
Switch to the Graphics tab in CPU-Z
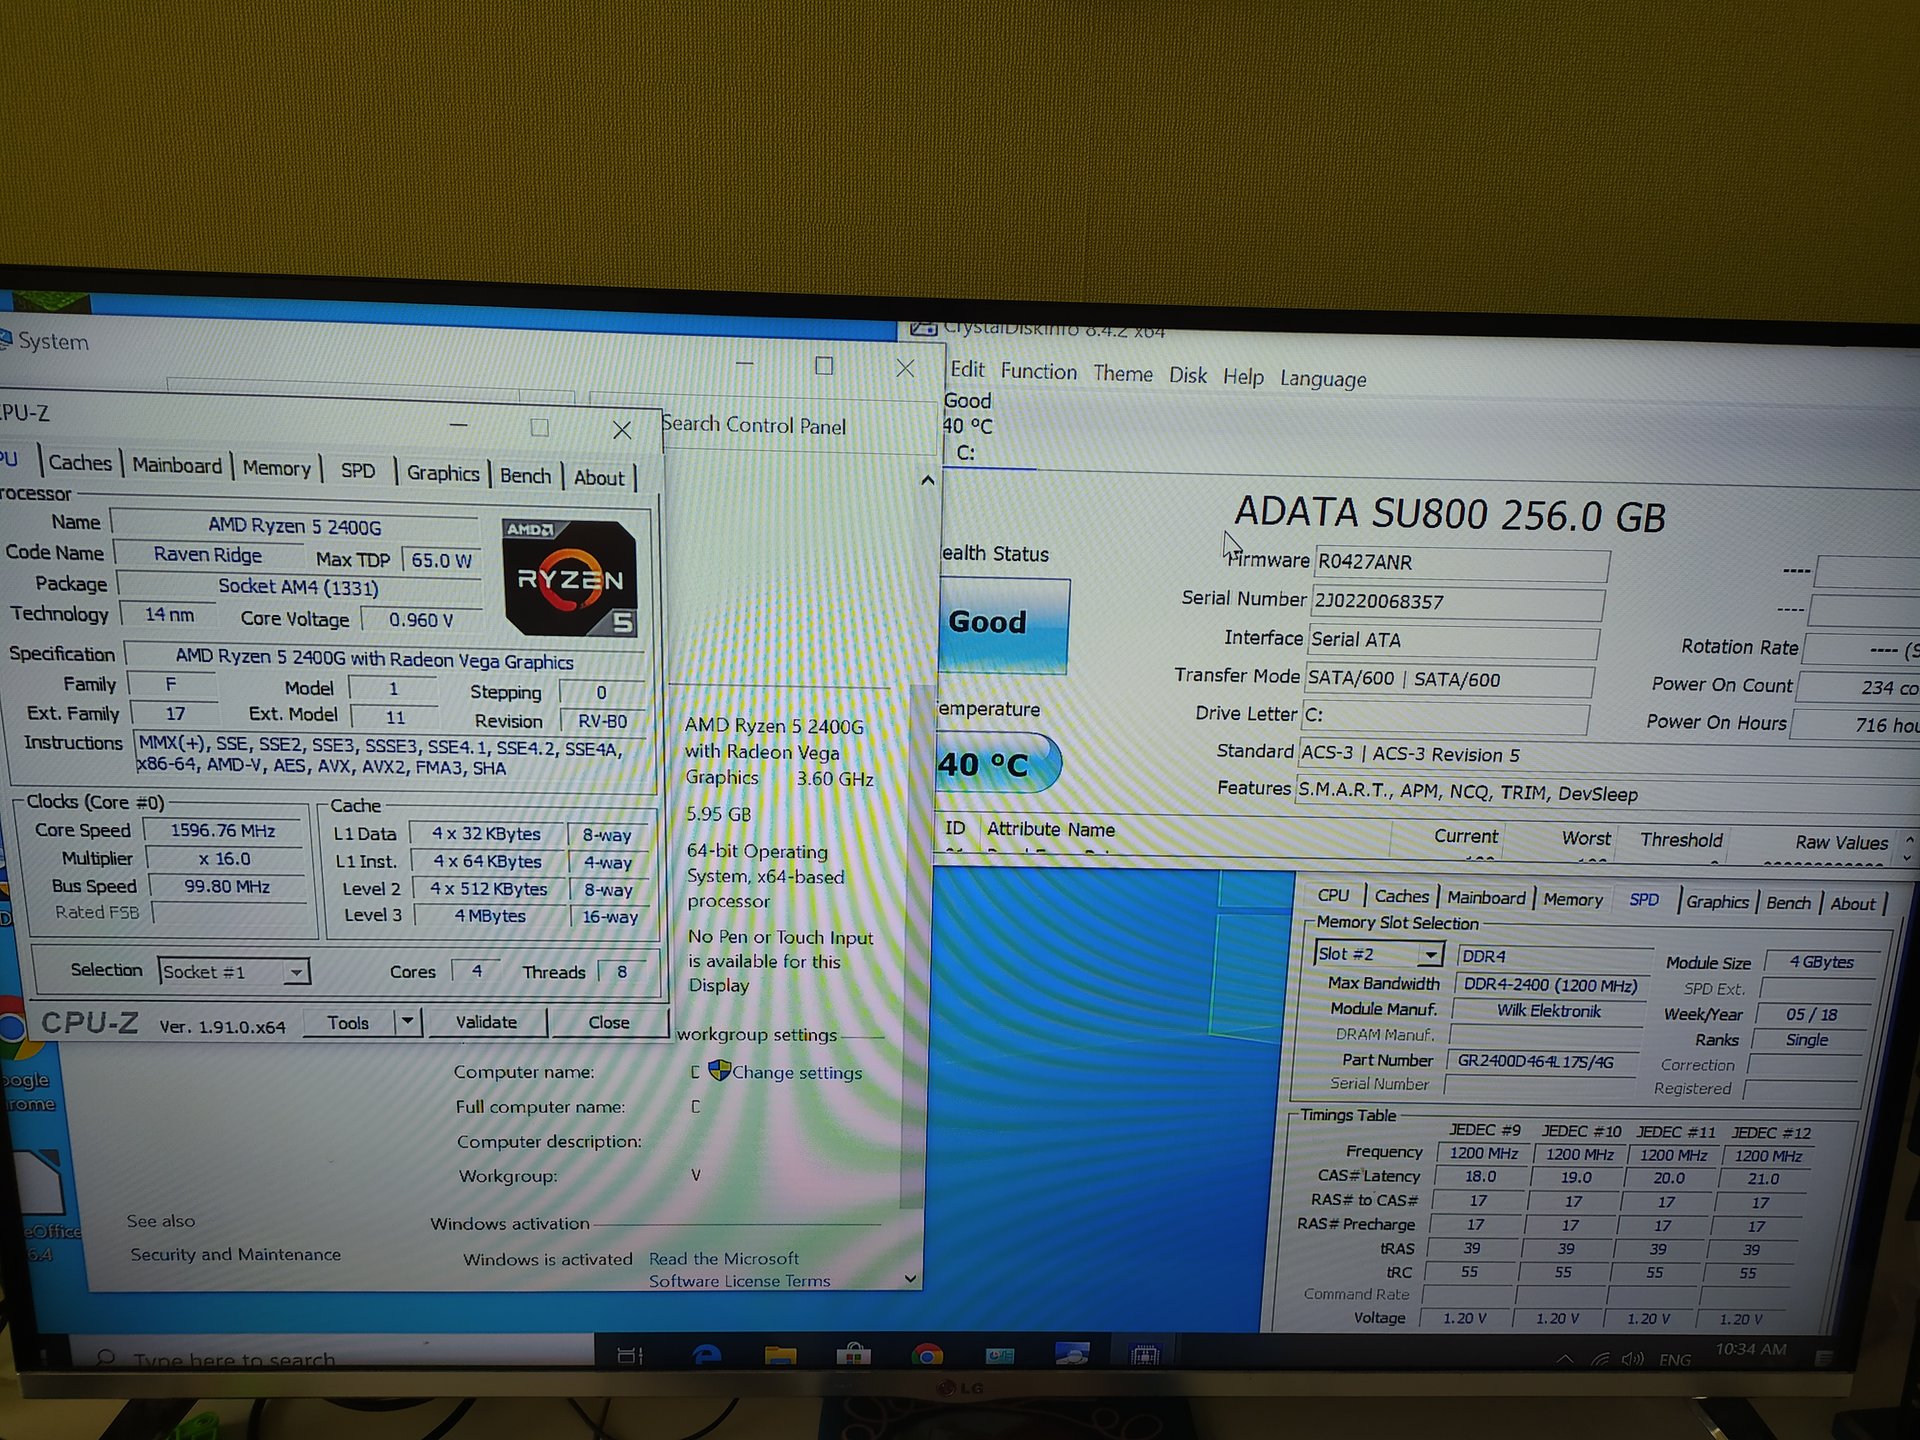pos(443,473)
